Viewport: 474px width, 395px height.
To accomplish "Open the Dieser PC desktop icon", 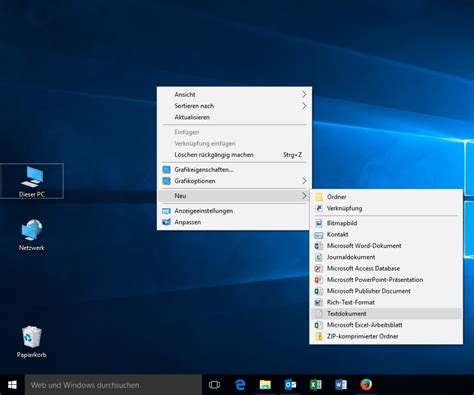I will point(32,181).
